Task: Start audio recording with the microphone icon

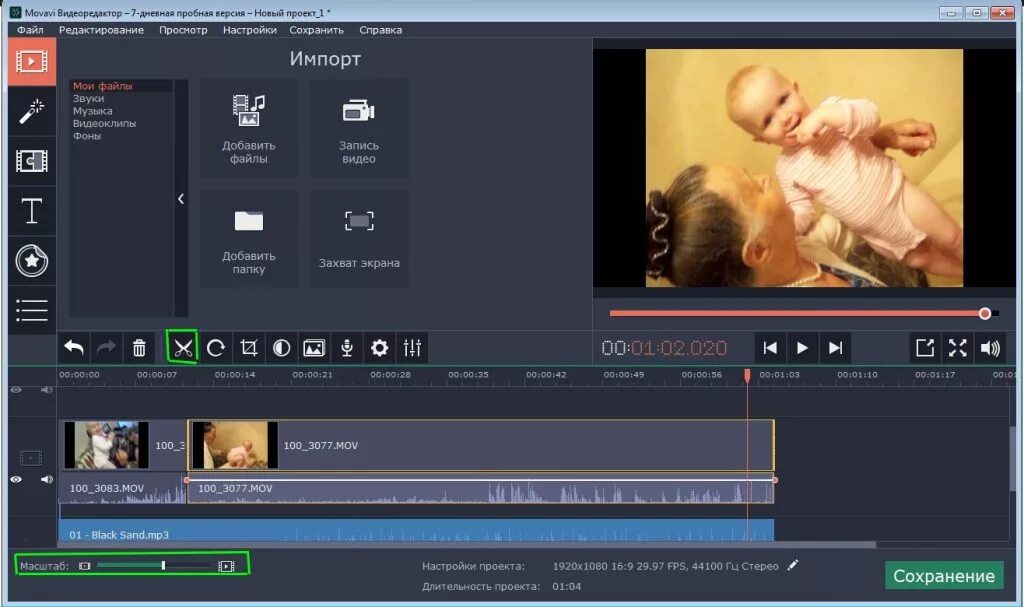Action: coord(346,347)
